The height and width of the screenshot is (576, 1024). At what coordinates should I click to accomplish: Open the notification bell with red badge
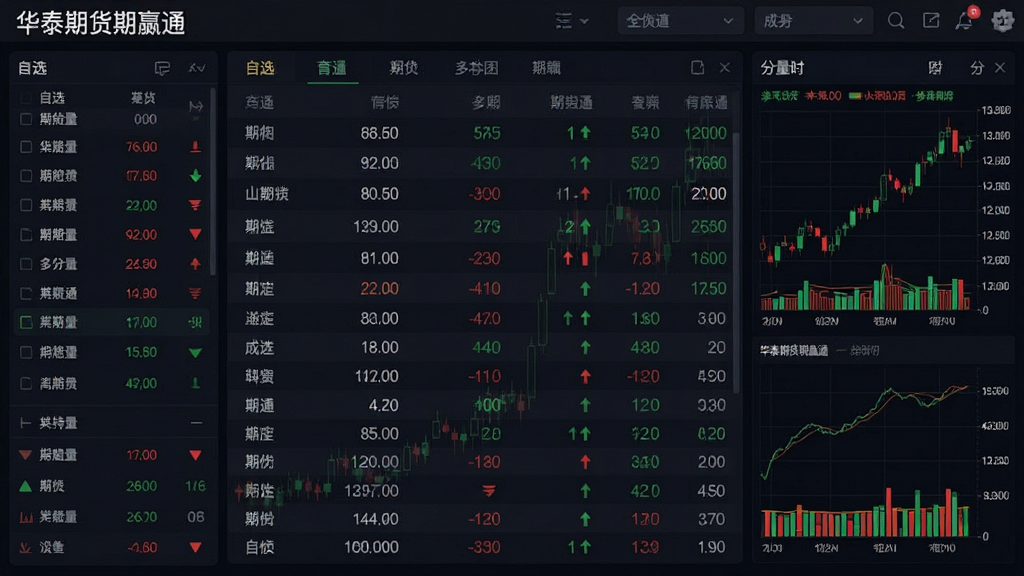click(x=965, y=21)
